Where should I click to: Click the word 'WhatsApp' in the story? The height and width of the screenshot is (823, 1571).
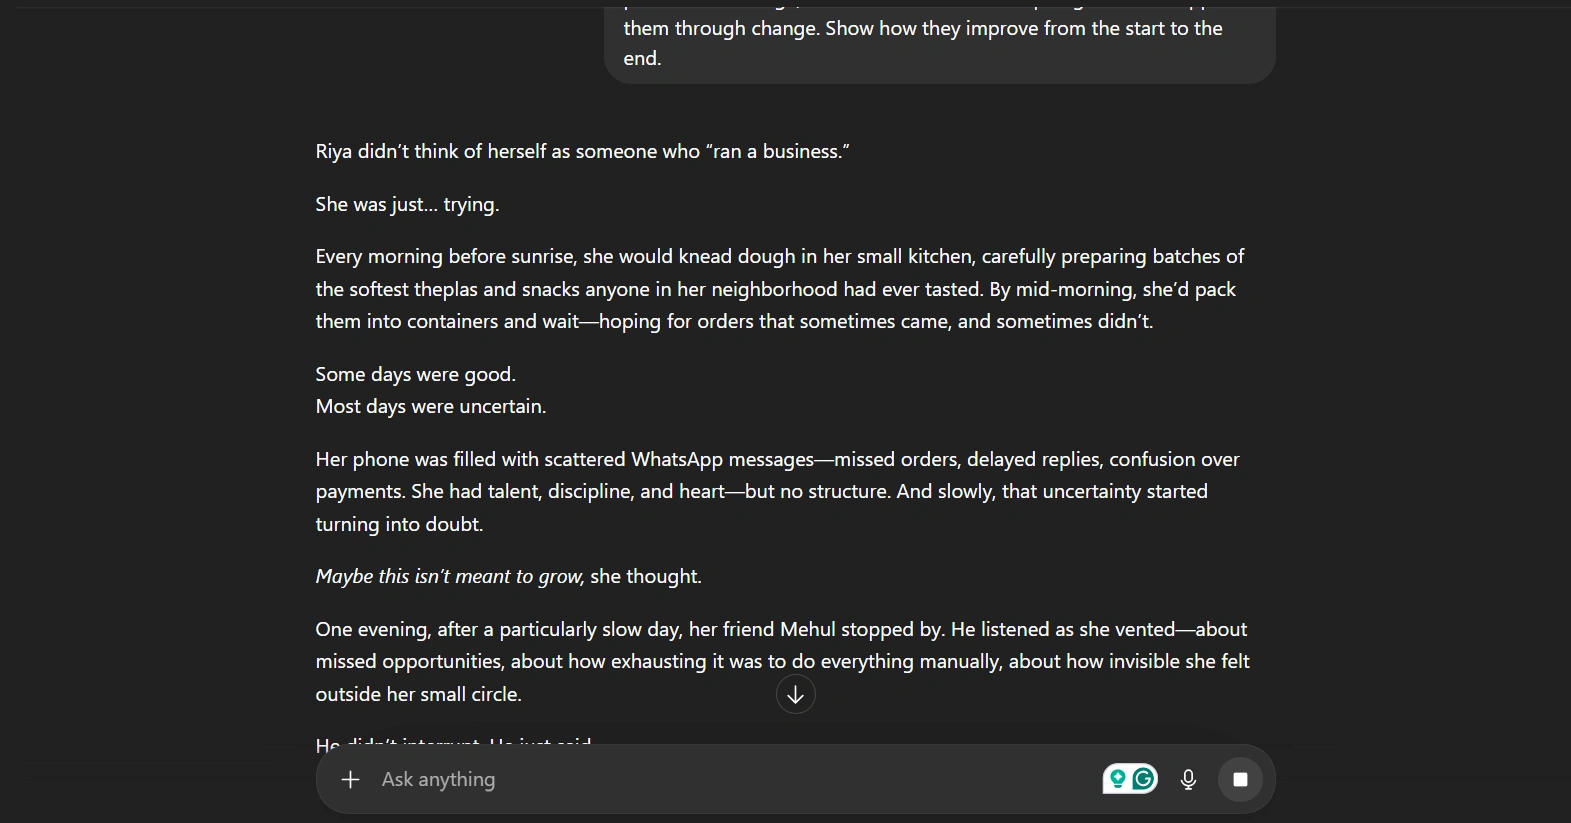click(676, 460)
